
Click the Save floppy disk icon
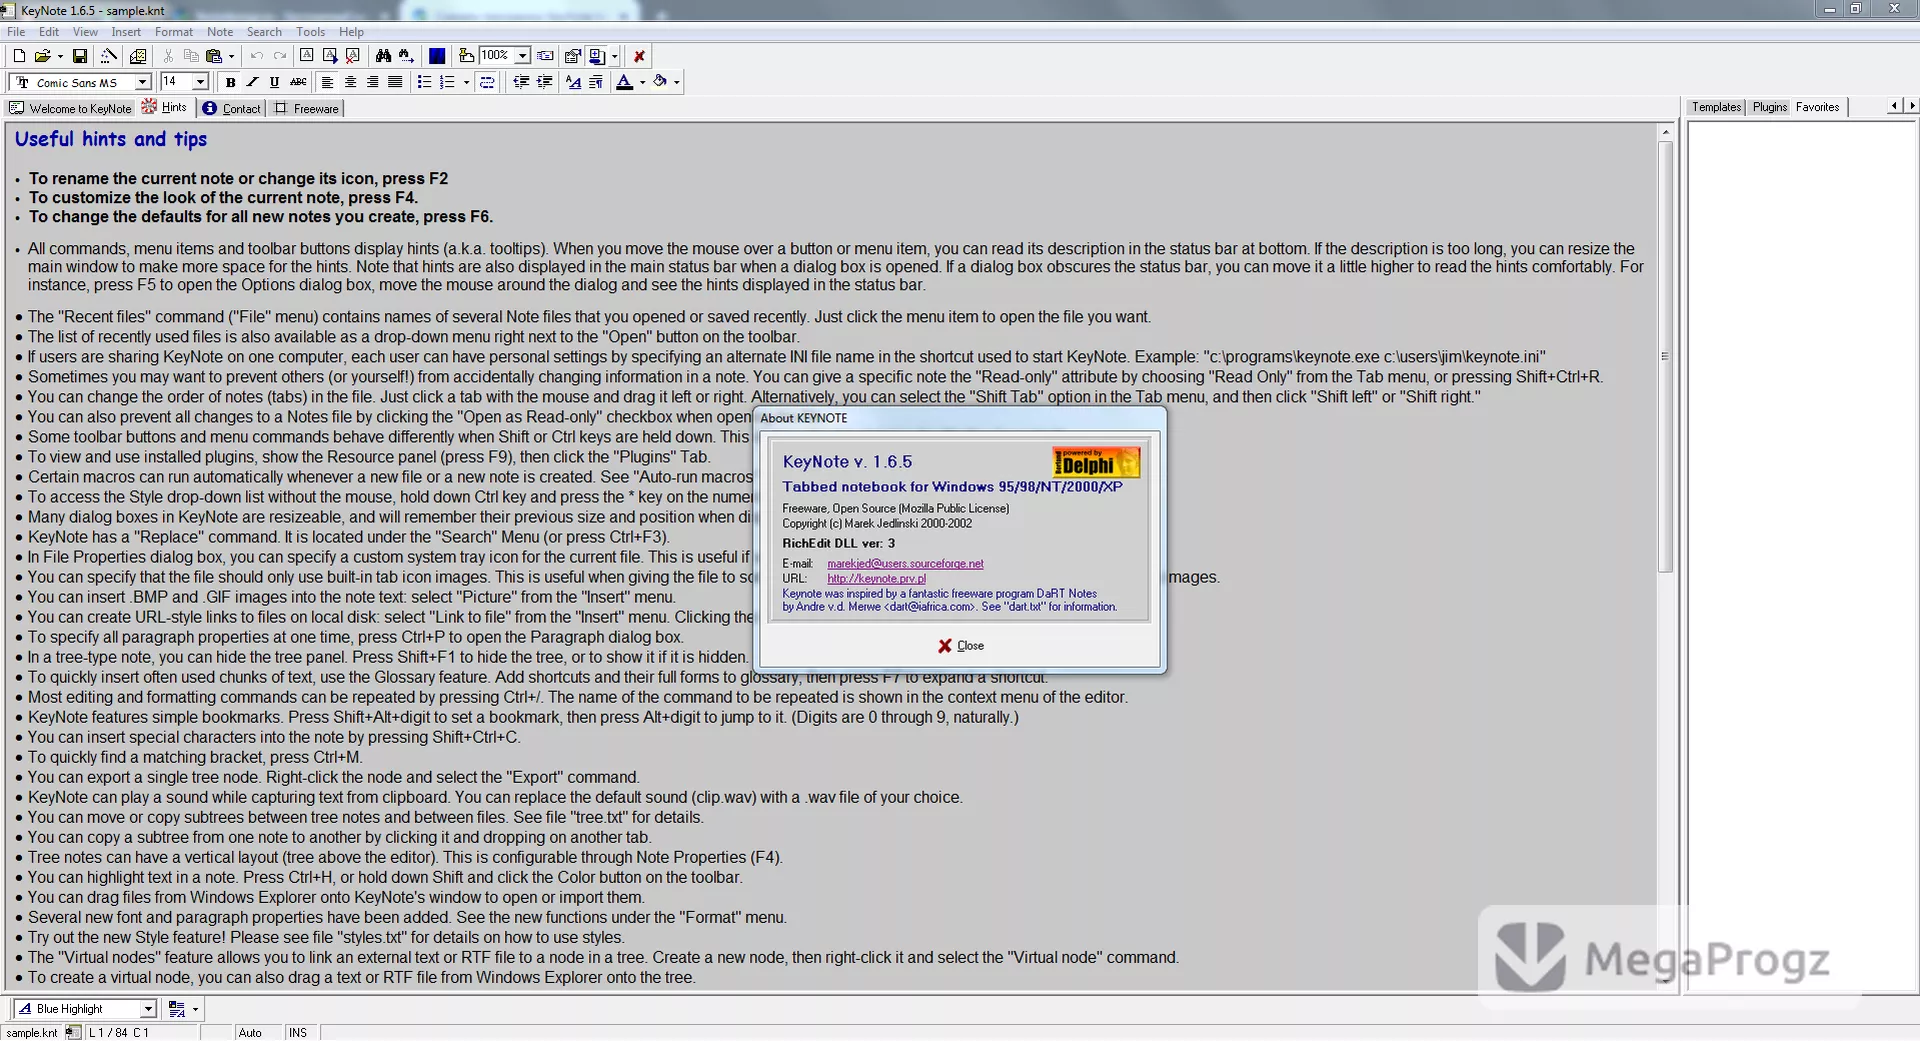pyautogui.click(x=80, y=56)
